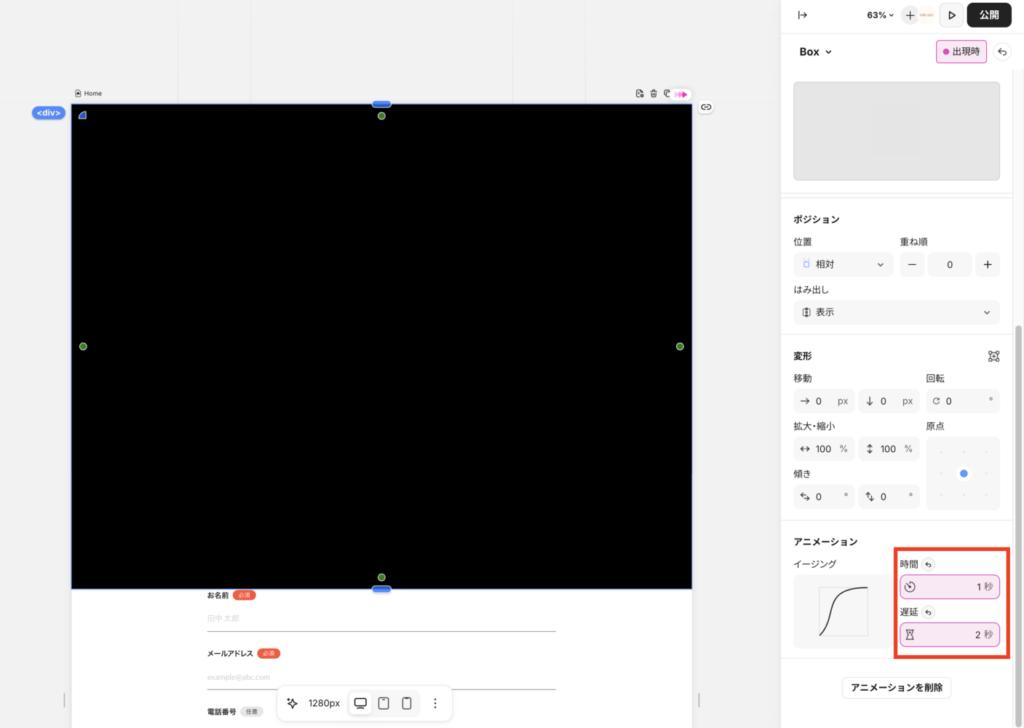
Task: Click the AI sparkle icon in bottom toolbar
Action: click(x=292, y=703)
